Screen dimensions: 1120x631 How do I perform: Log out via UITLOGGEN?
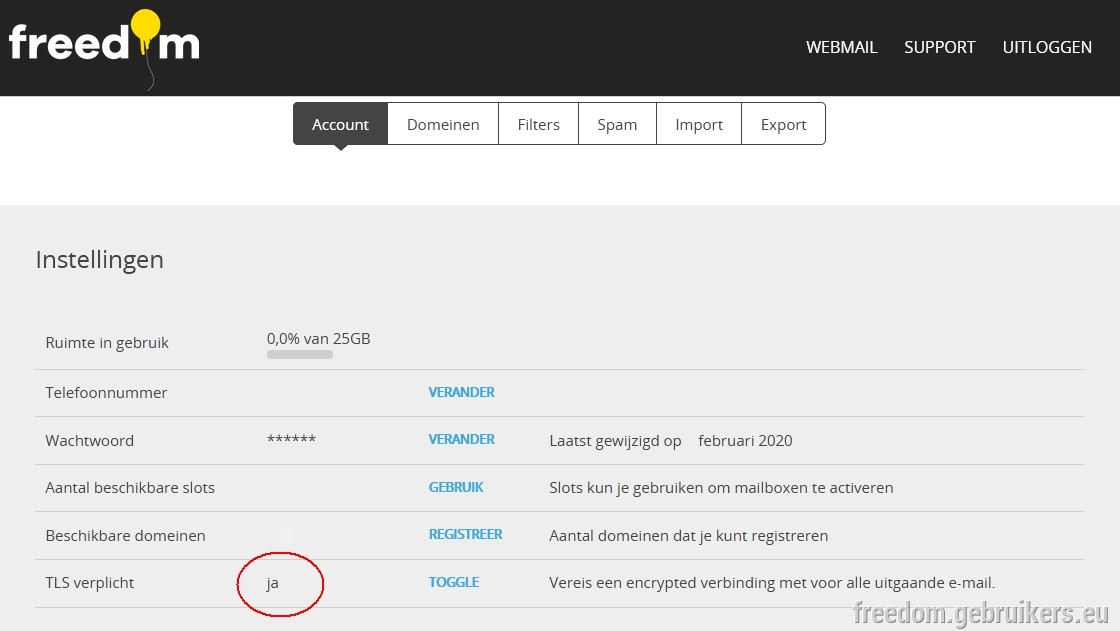coord(1047,47)
